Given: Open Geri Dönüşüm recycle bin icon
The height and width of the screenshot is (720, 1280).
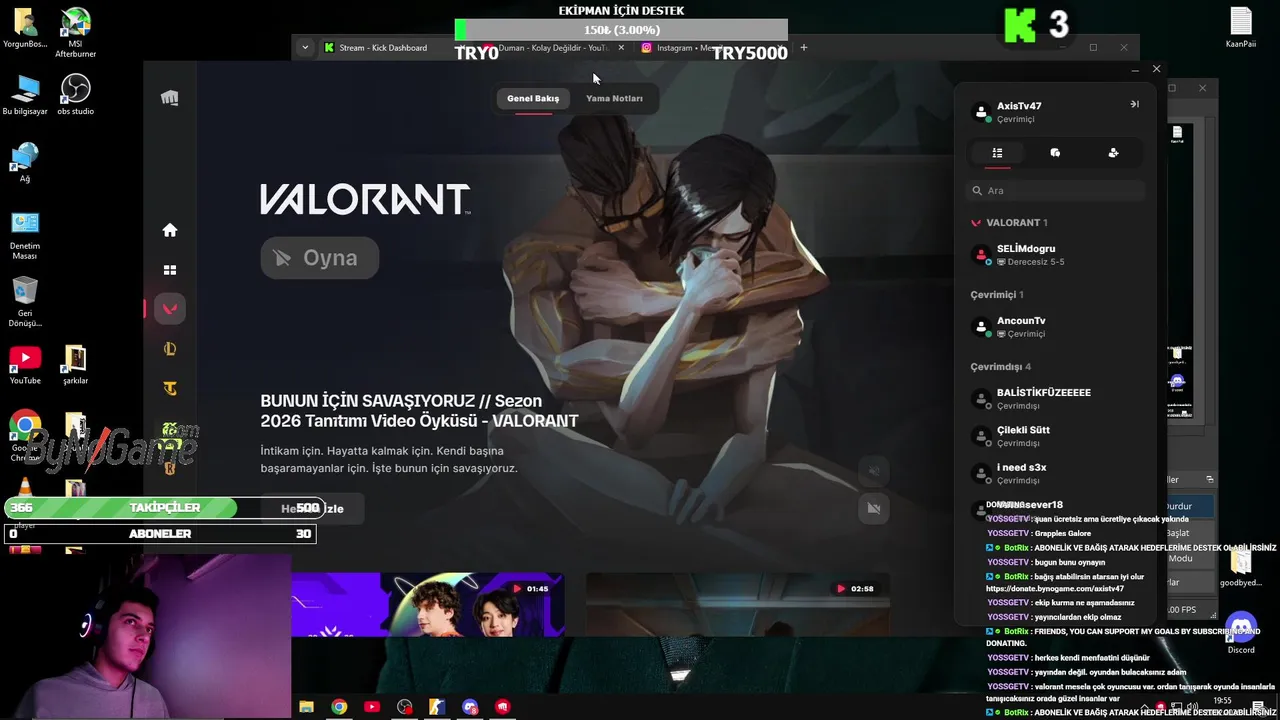Looking at the screenshot, I should click(25, 301).
